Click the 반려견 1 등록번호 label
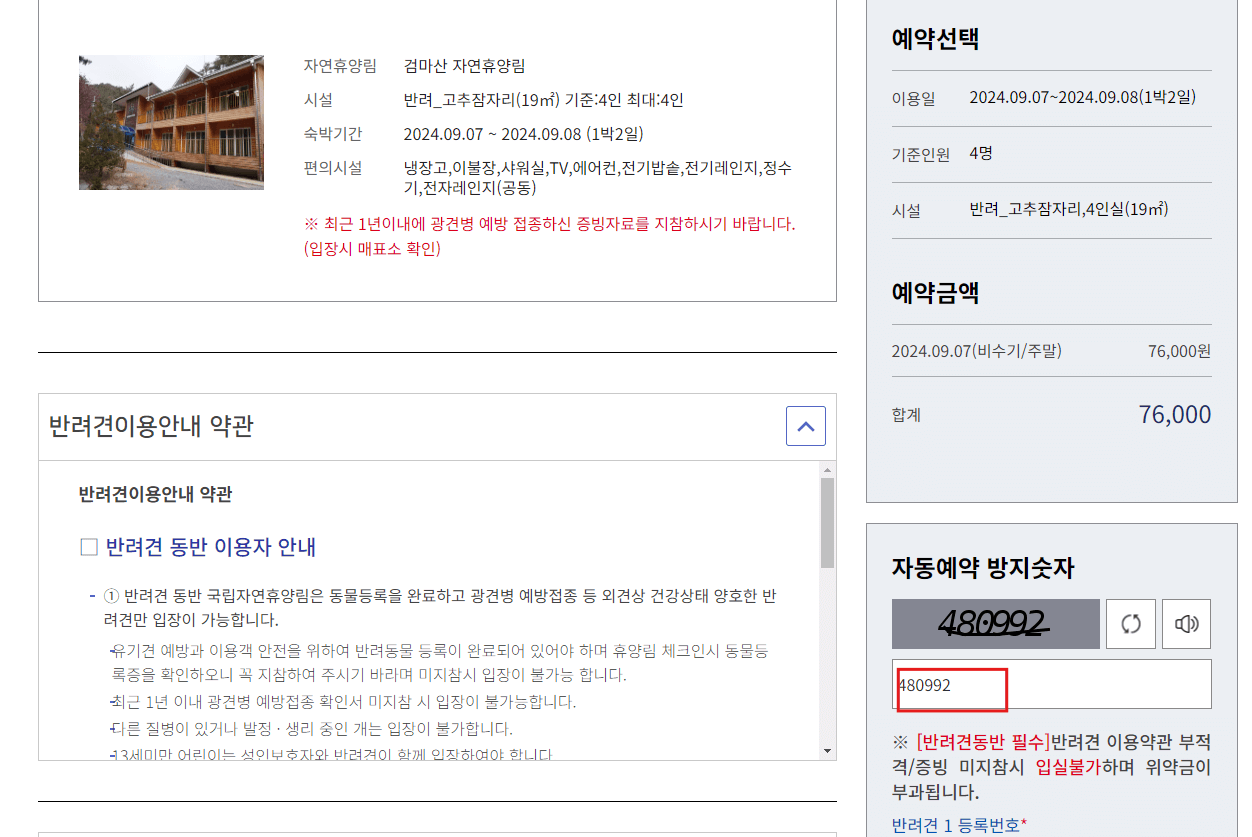The height and width of the screenshot is (837, 1252). click(959, 825)
